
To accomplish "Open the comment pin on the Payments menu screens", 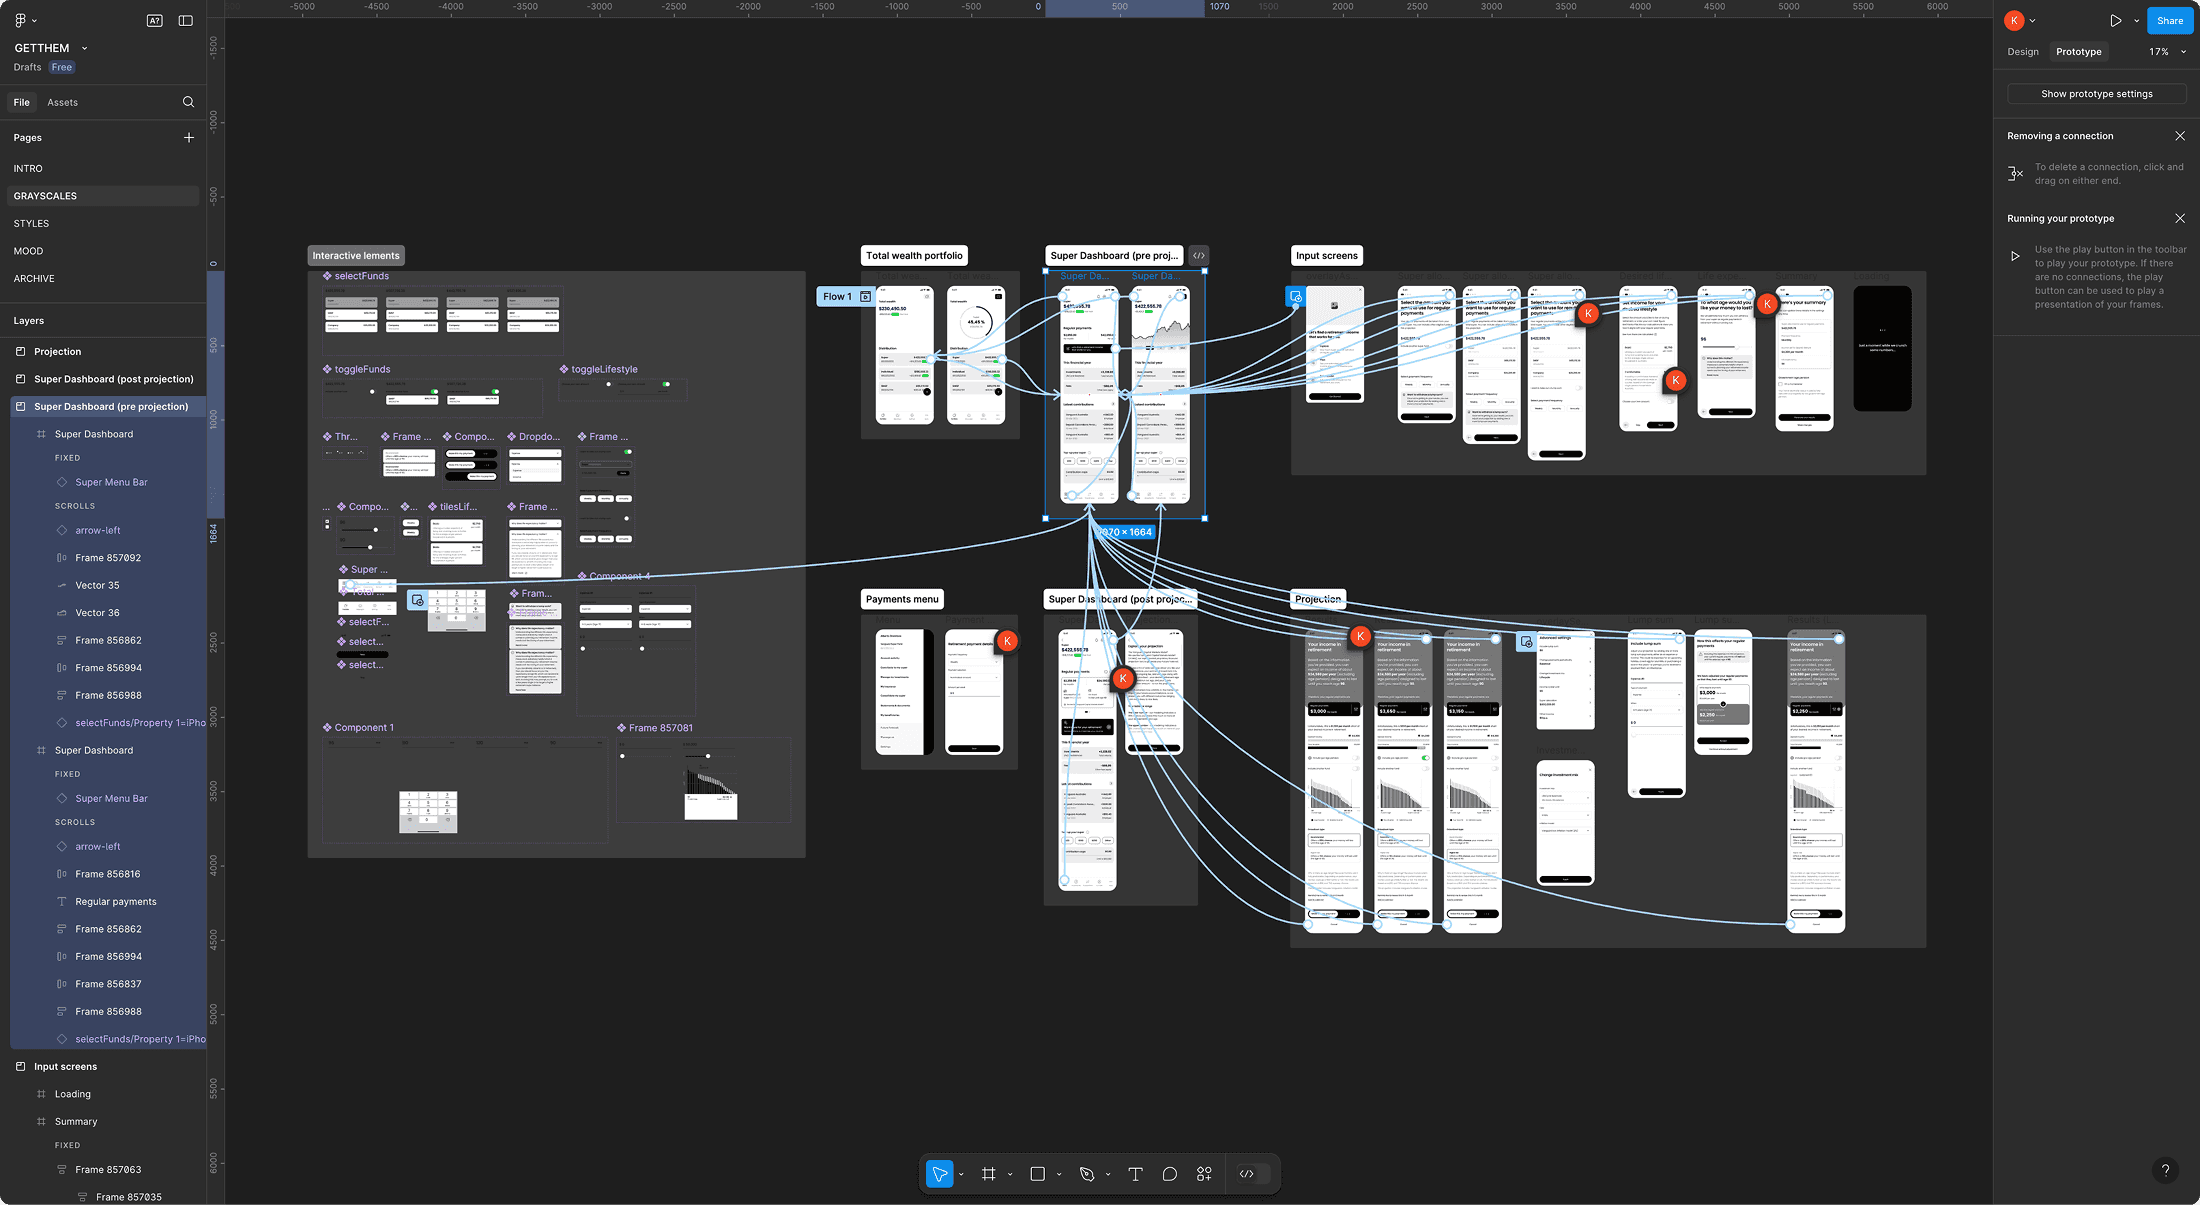I will coord(1008,641).
